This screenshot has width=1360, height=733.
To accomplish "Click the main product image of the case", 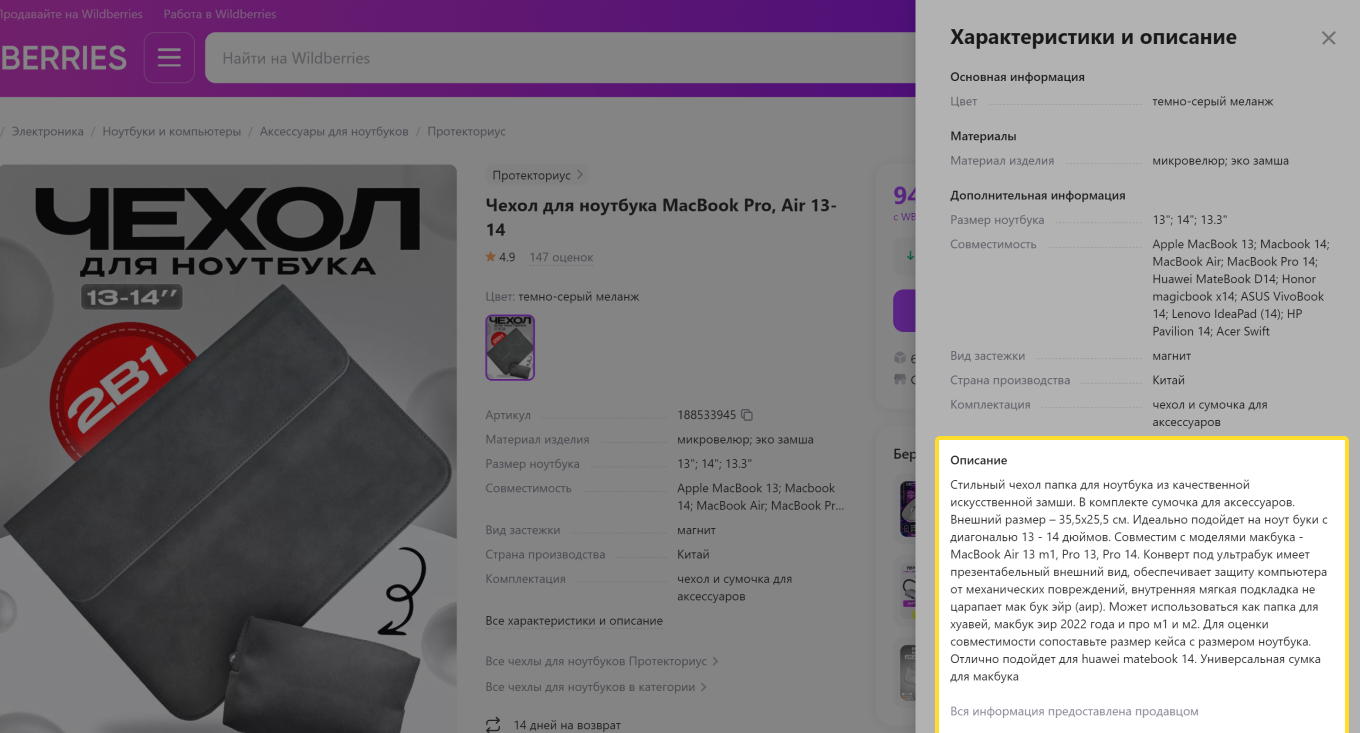I will [228, 449].
